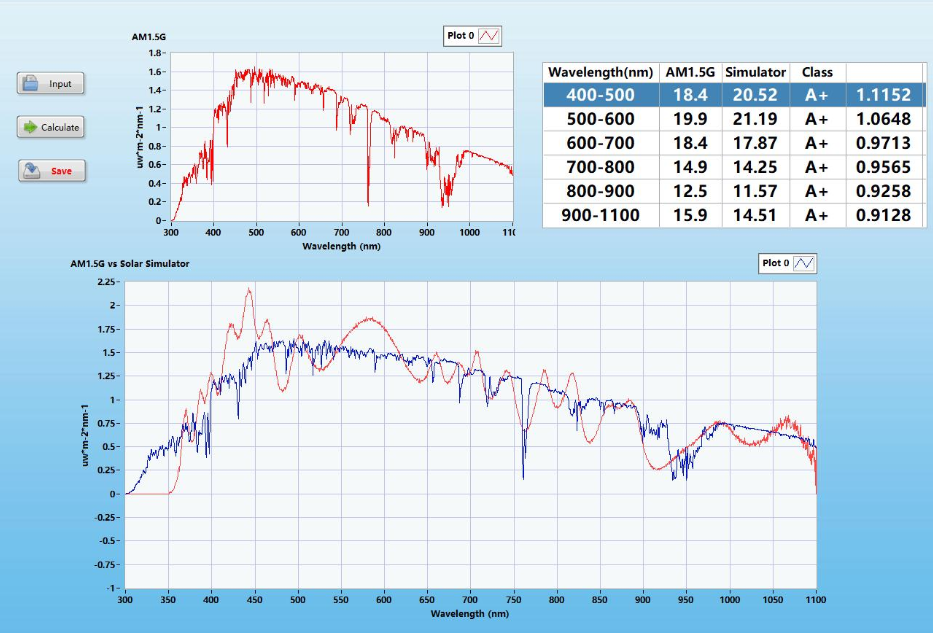Click inside the top AM1.5G spectrum plot area

[x=342, y=137]
